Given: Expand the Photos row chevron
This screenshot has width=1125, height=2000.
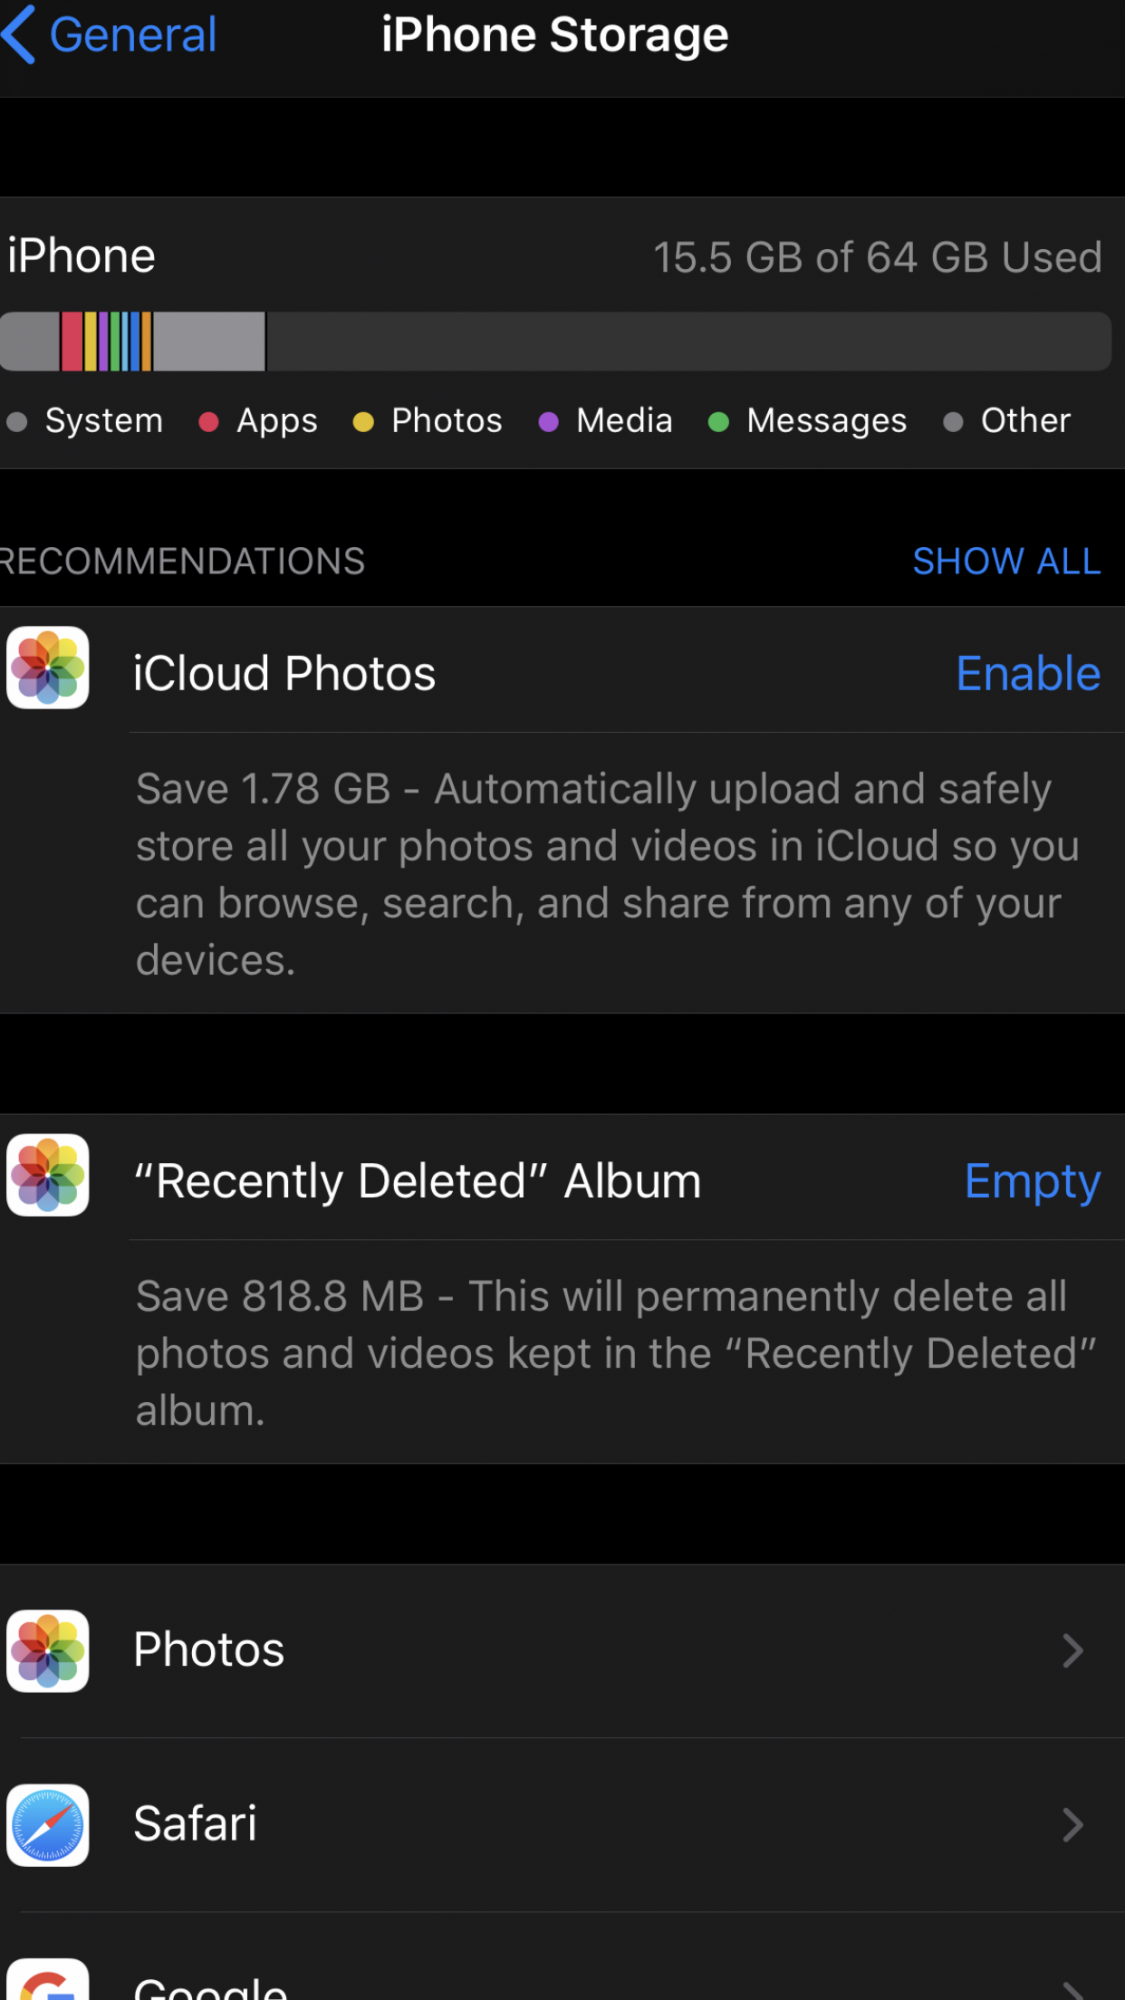Looking at the screenshot, I should [x=1073, y=1651].
